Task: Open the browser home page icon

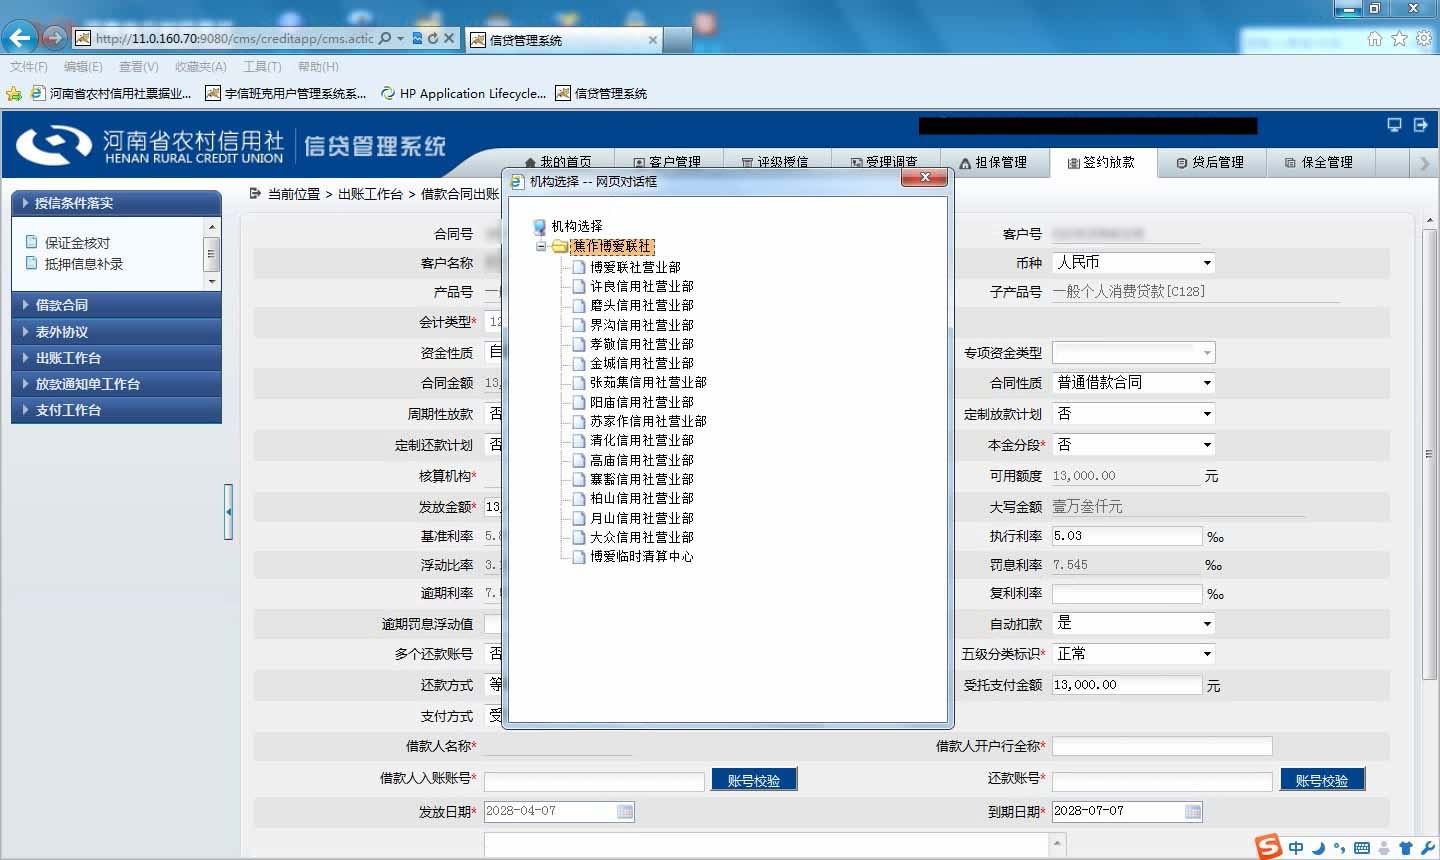Action: 1375,38
